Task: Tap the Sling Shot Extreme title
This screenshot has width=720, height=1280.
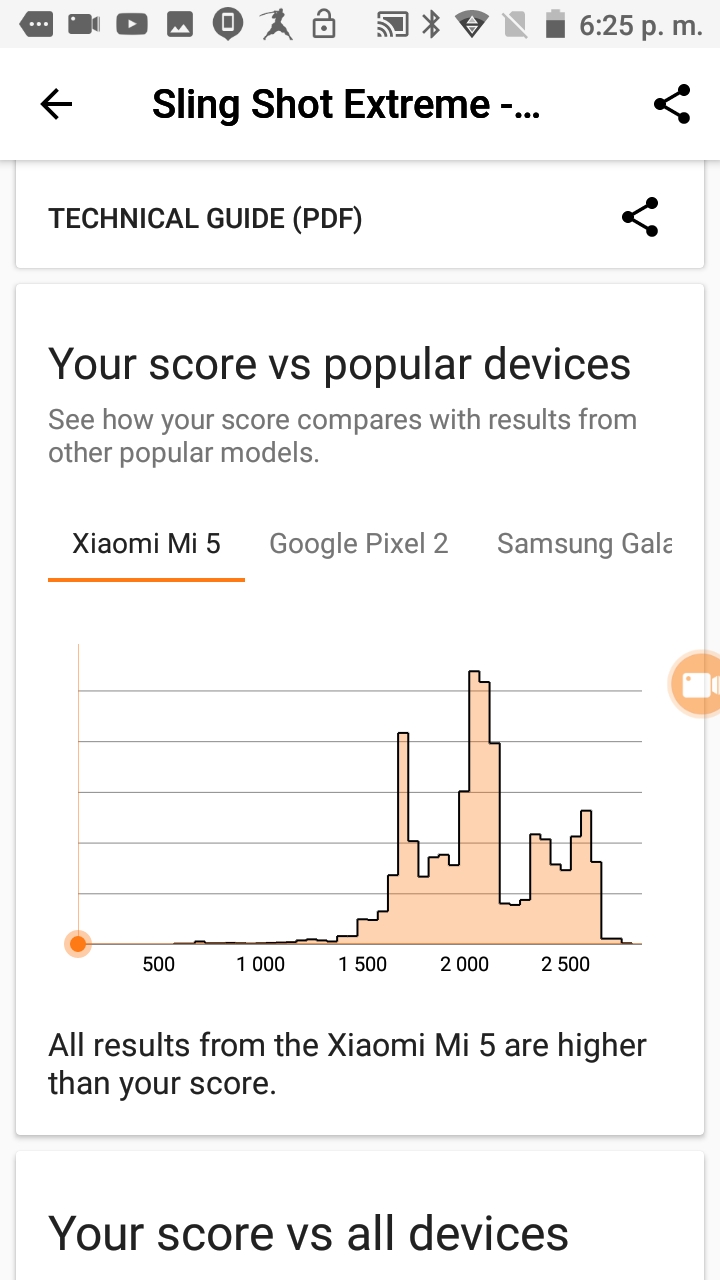Action: point(346,104)
